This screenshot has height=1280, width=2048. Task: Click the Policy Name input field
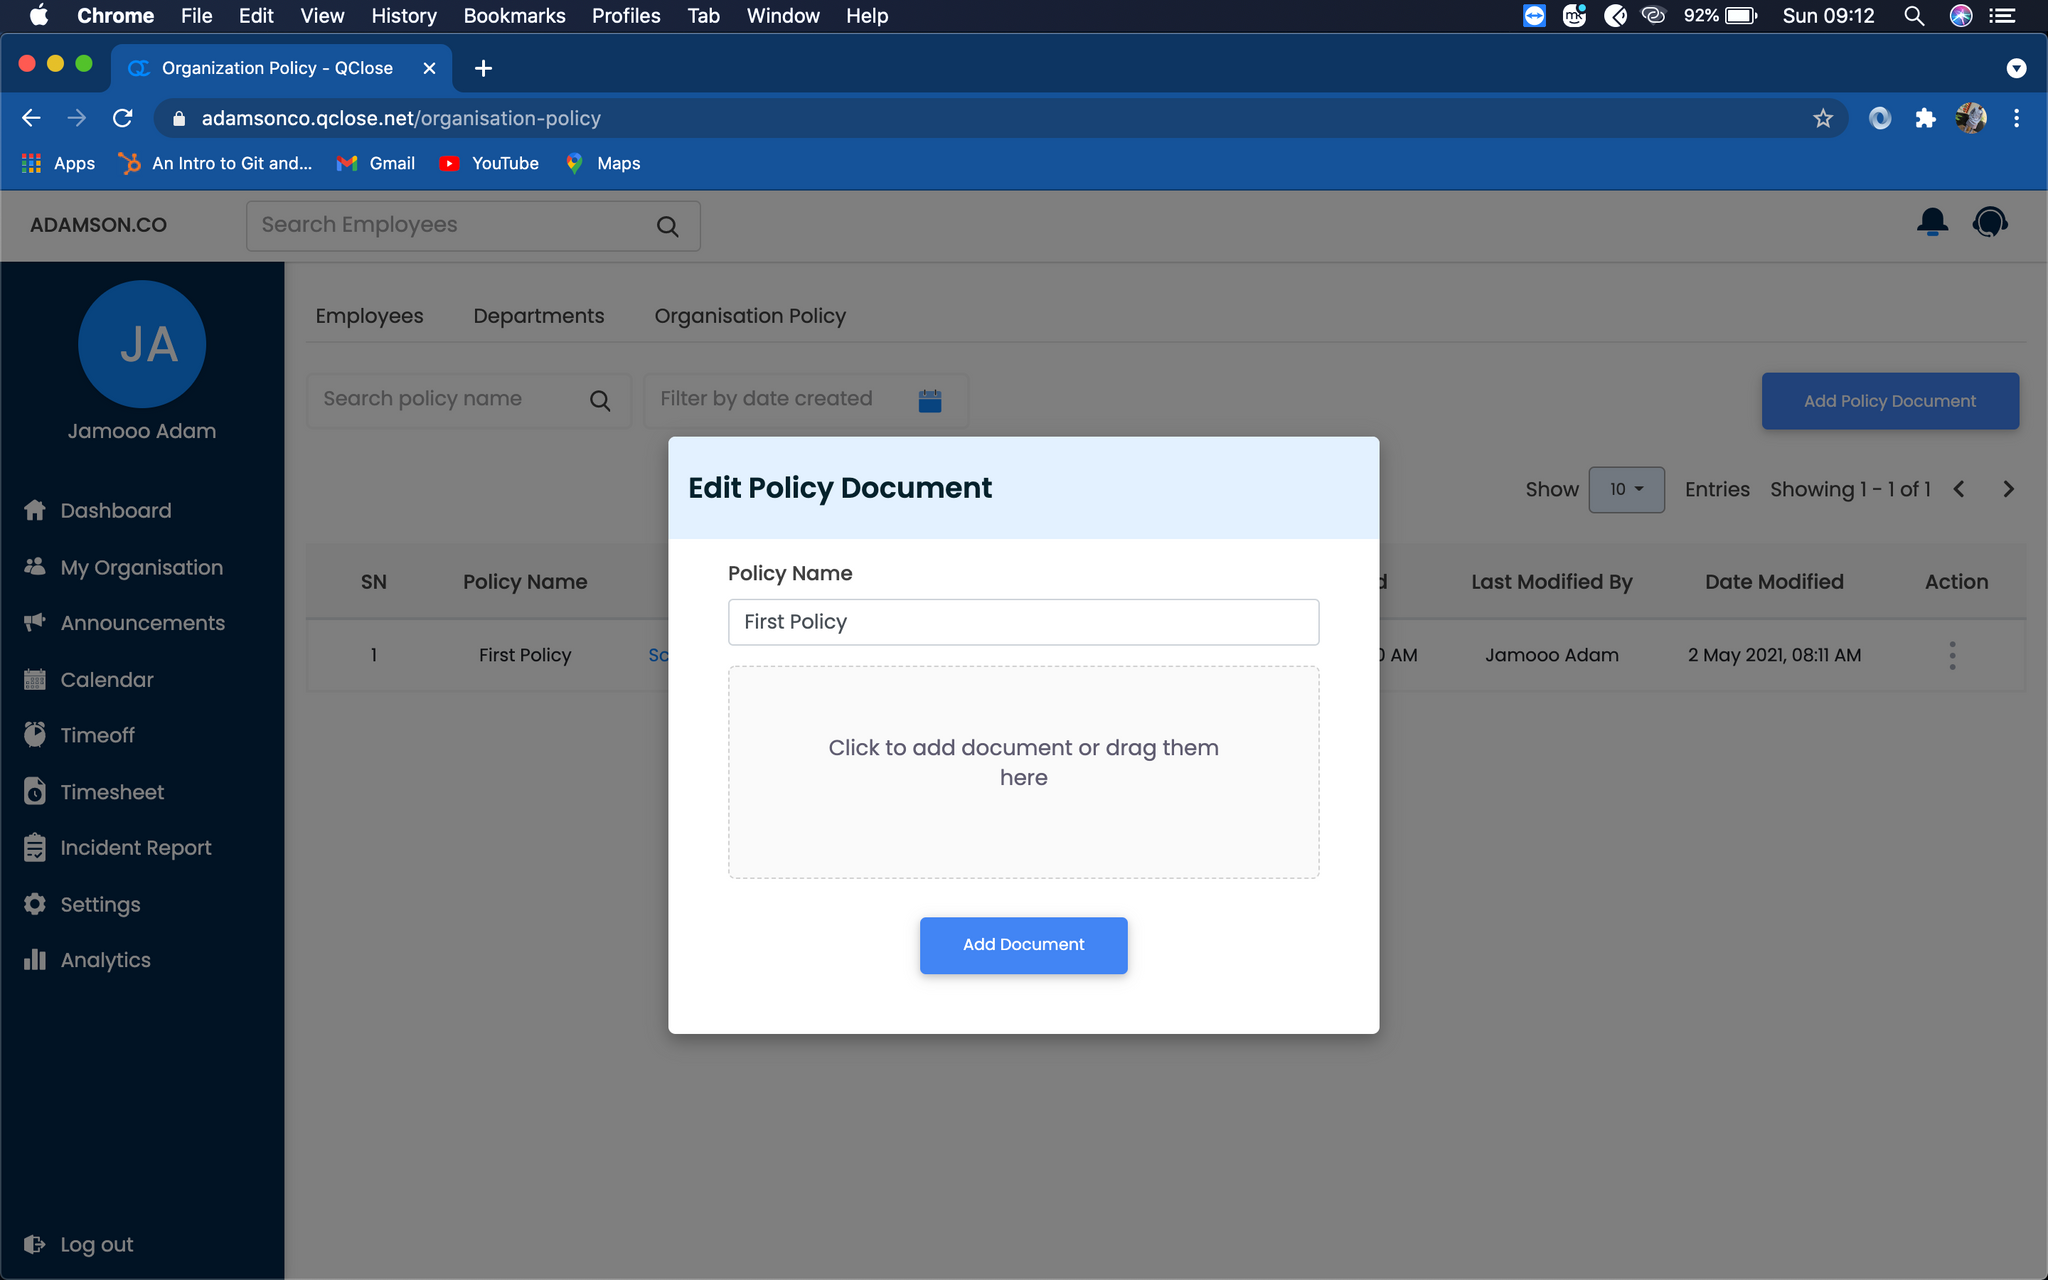click(1023, 622)
